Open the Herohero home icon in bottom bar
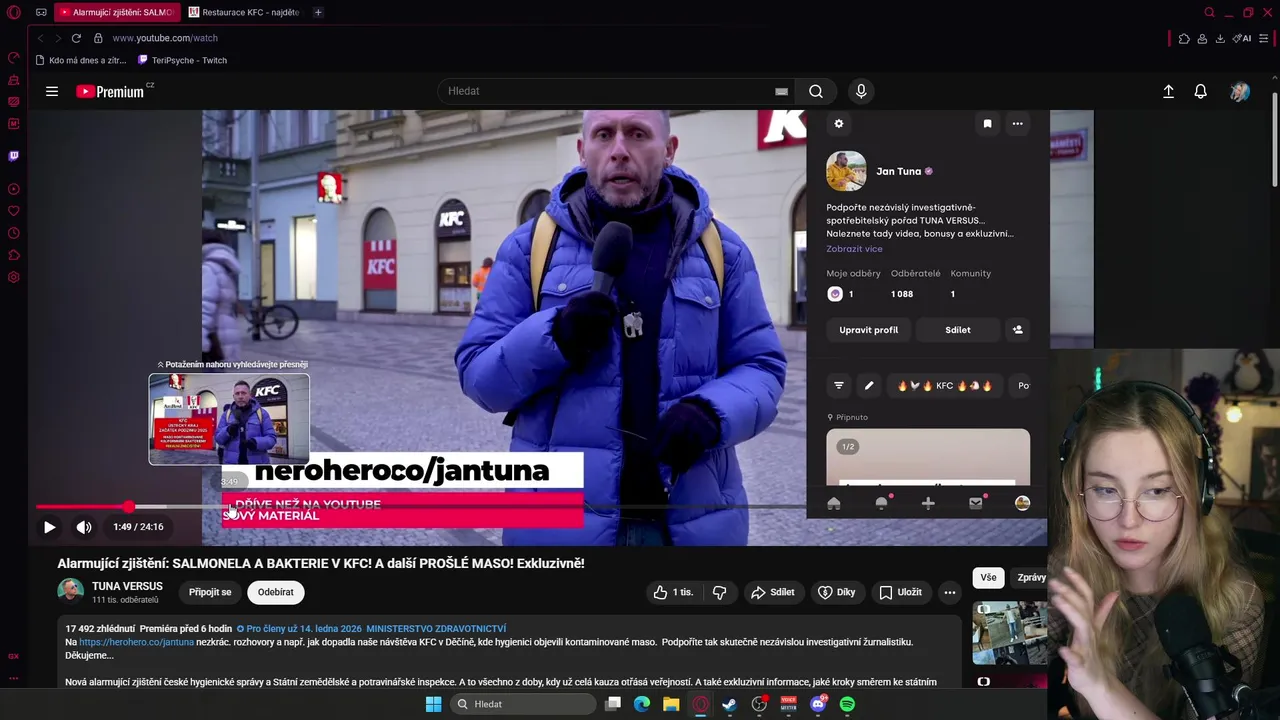 tap(834, 503)
